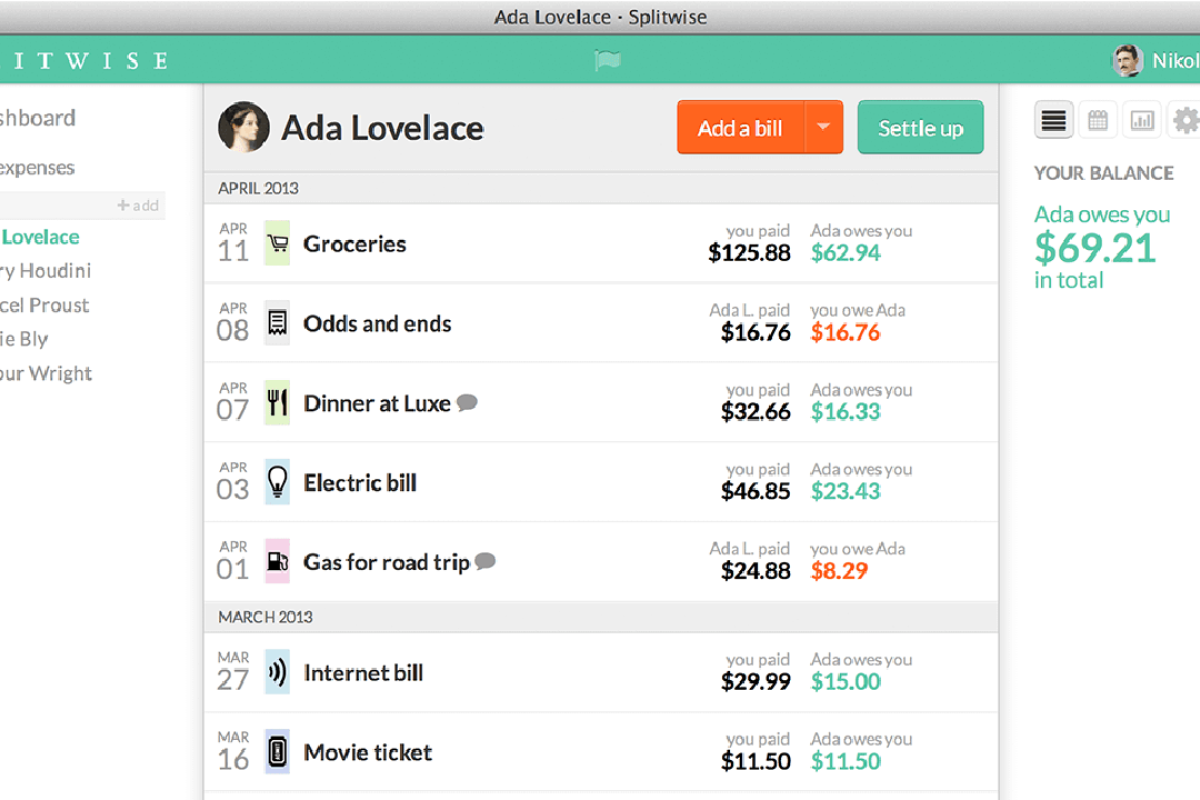Select Marcel Proust in friends sidebar
Viewport: 1200px width, 800px height.
point(45,305)
